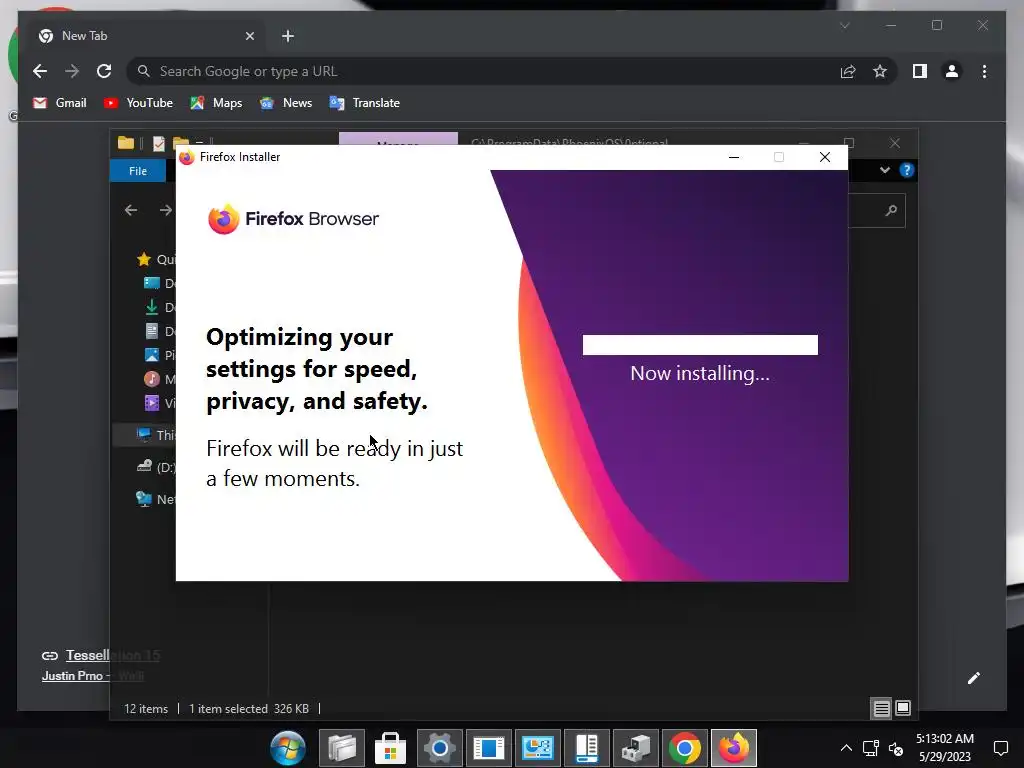
Task: Open the News bookmark
Action: click(x=285, y=103)
